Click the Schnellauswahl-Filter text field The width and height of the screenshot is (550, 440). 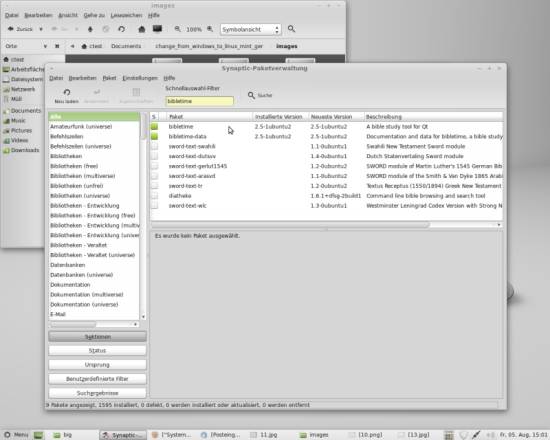199,101
